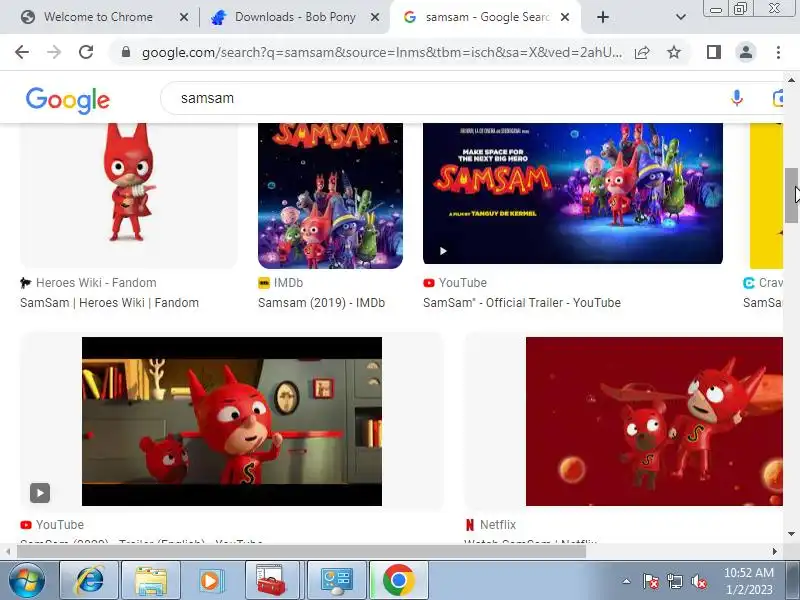
Task: Open the Control Panel taskbar icon
Action: 337,580
